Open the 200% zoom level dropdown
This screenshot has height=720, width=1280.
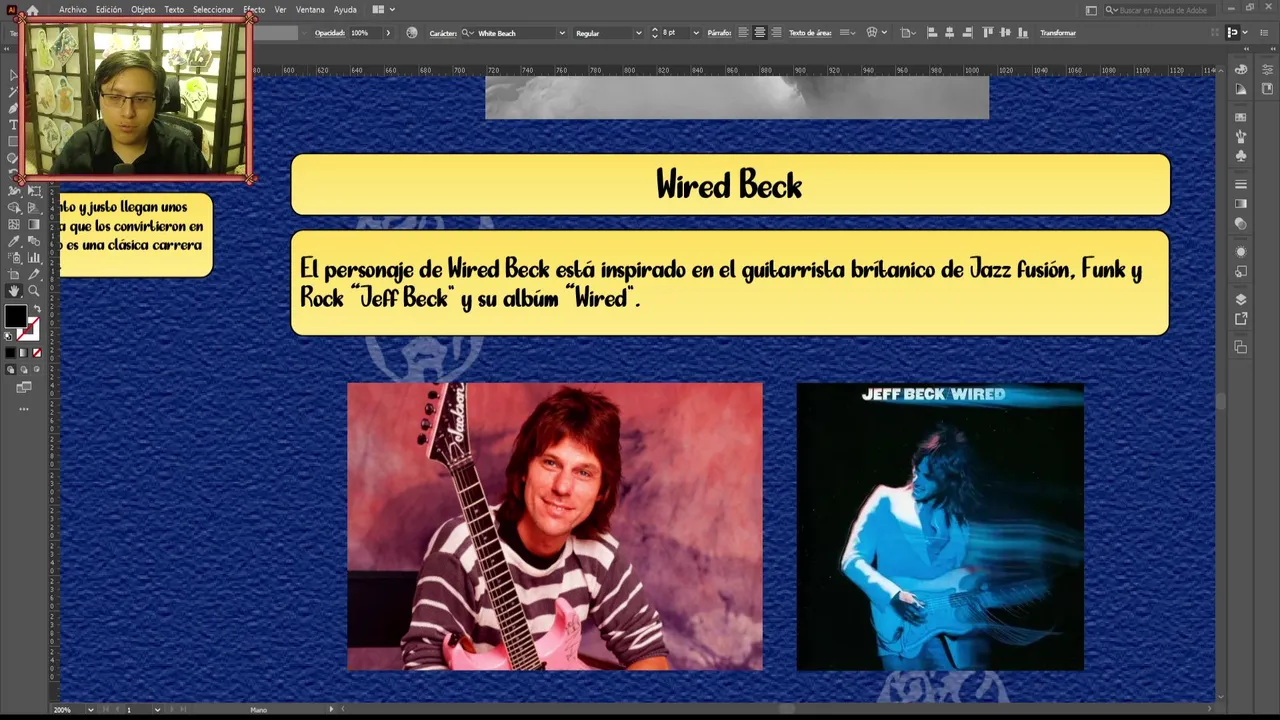(x=90, y=710)
